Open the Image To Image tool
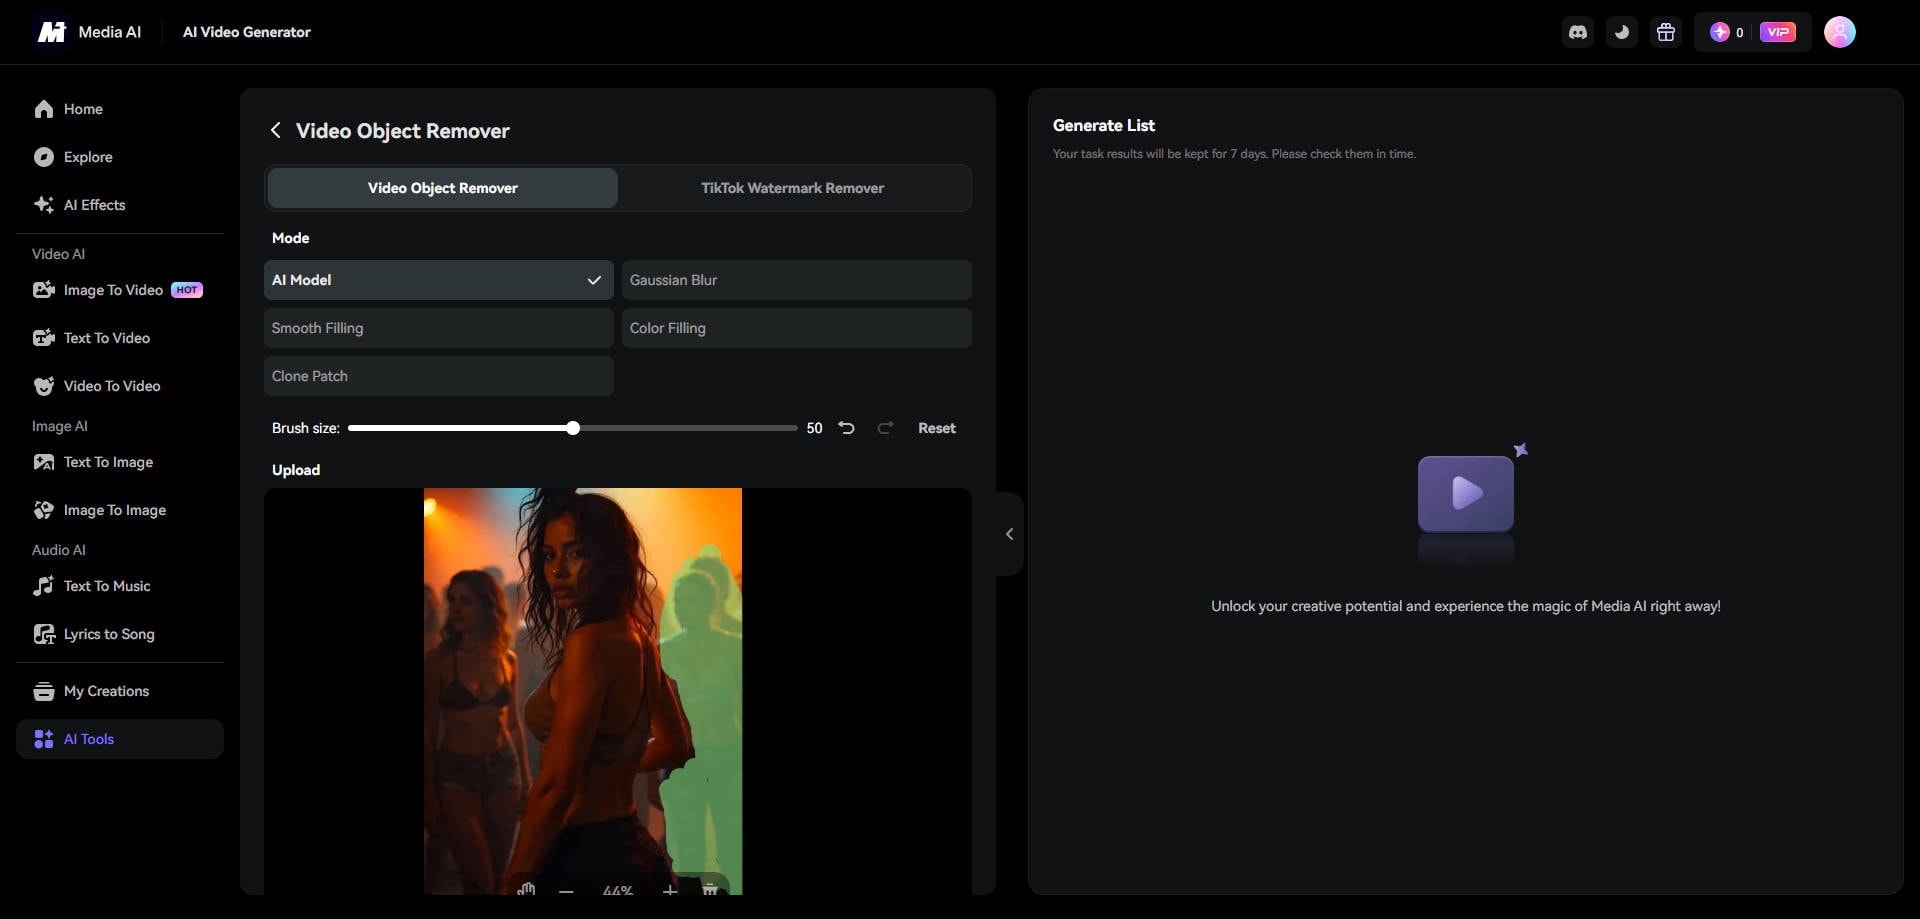 coord(120,510)
